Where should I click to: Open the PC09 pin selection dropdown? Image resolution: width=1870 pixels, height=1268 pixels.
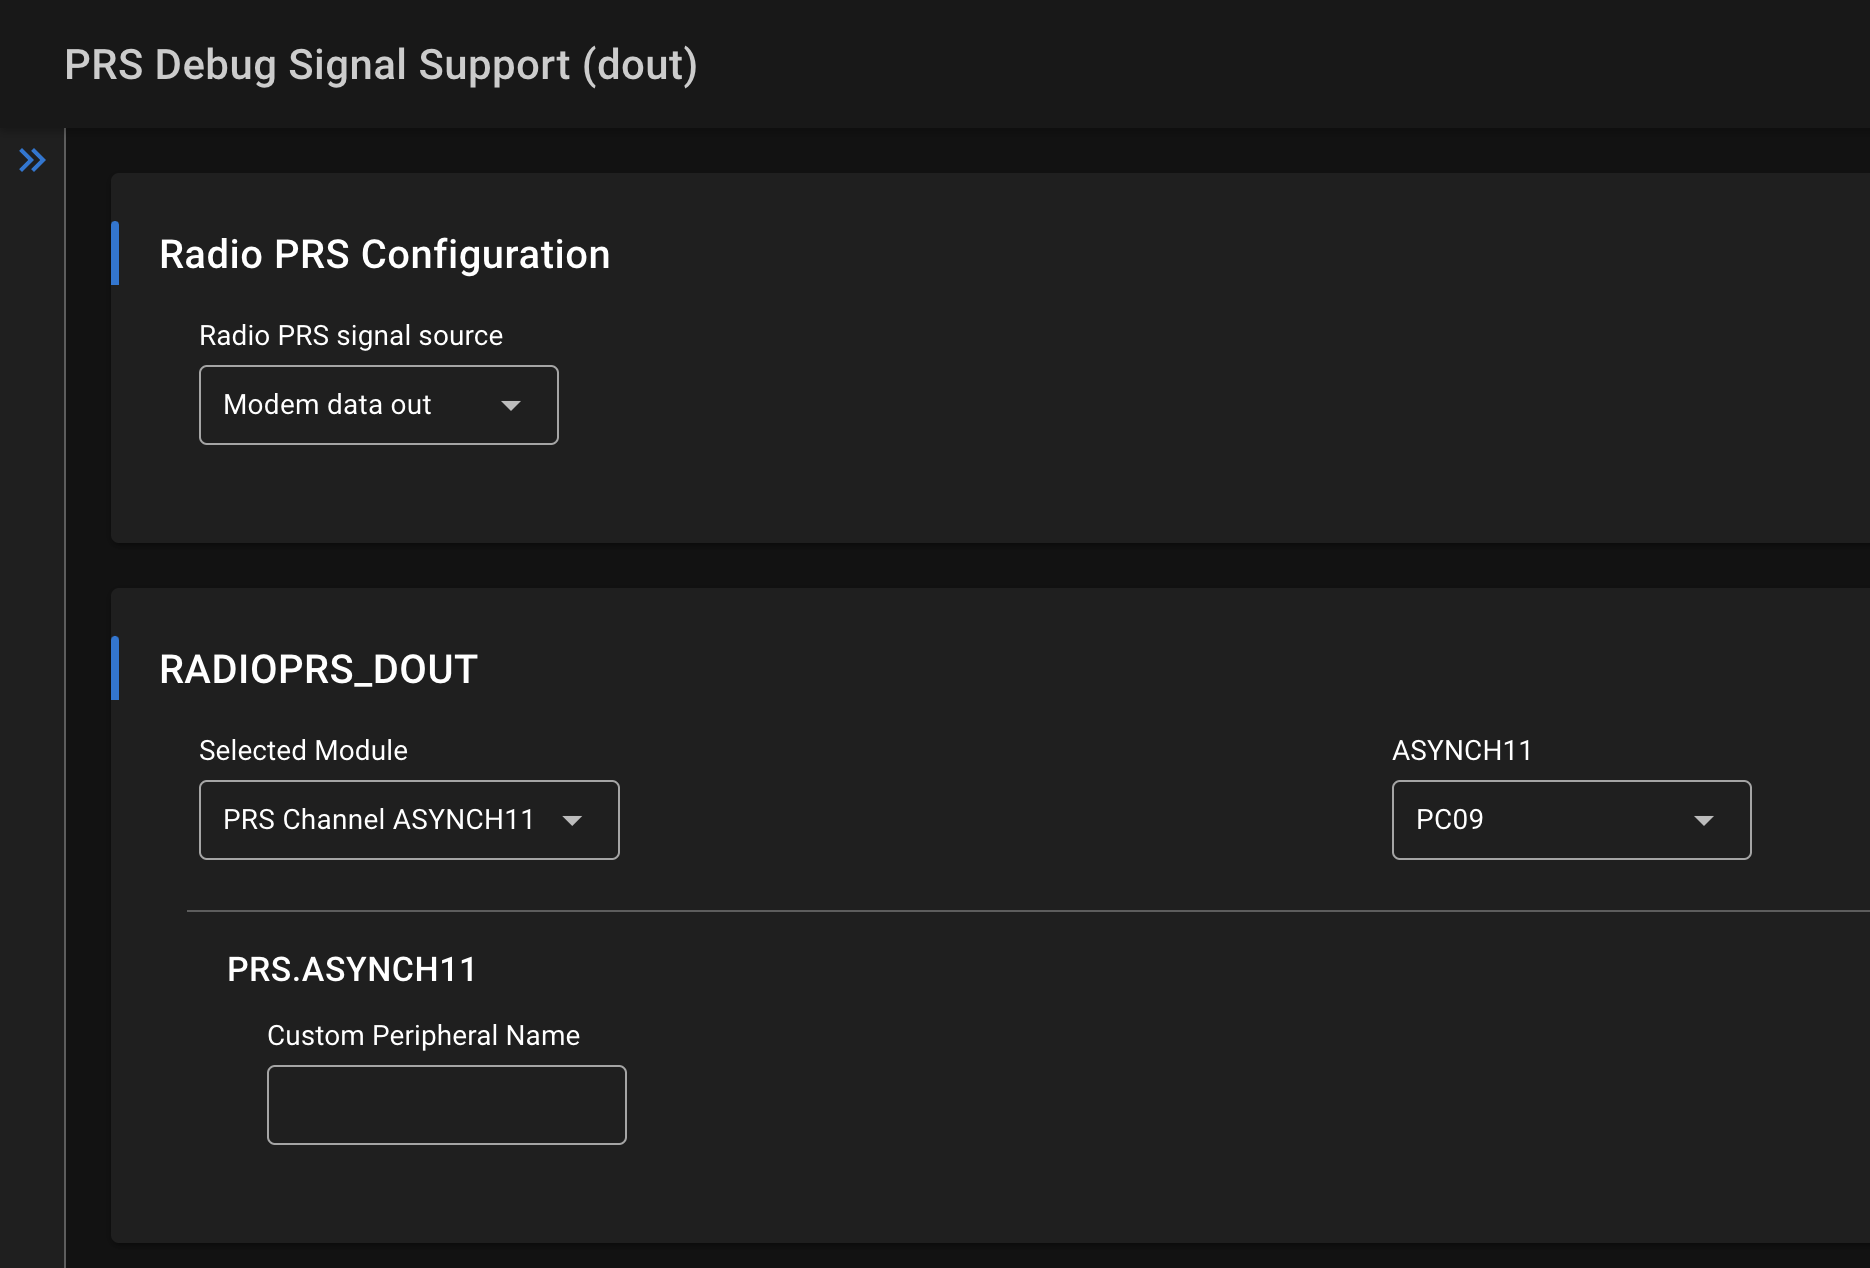click(1569, 820)
